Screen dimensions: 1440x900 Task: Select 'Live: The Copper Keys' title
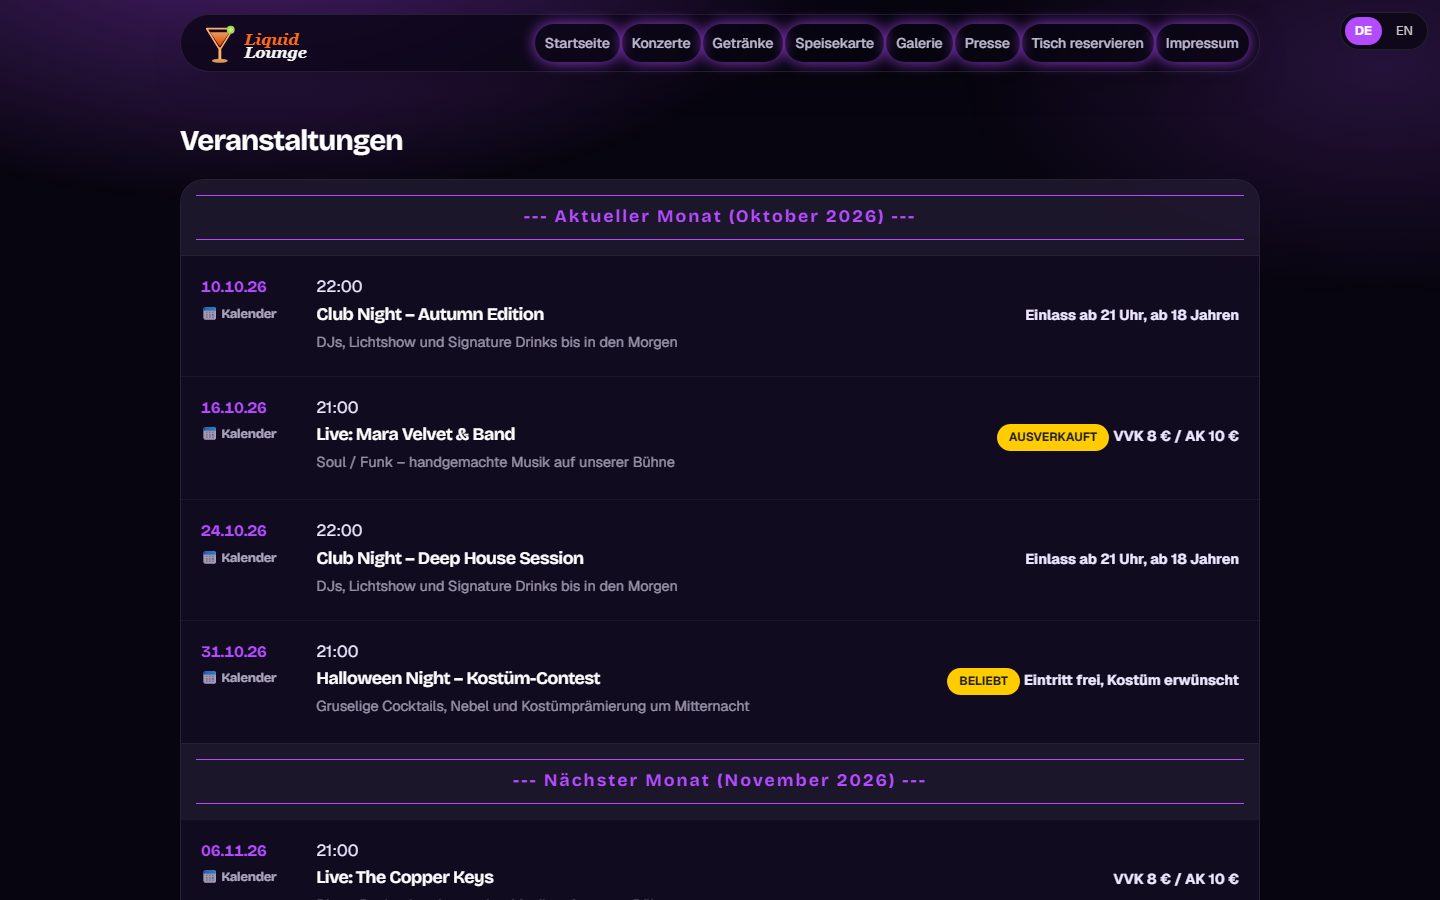coord(405,877)
